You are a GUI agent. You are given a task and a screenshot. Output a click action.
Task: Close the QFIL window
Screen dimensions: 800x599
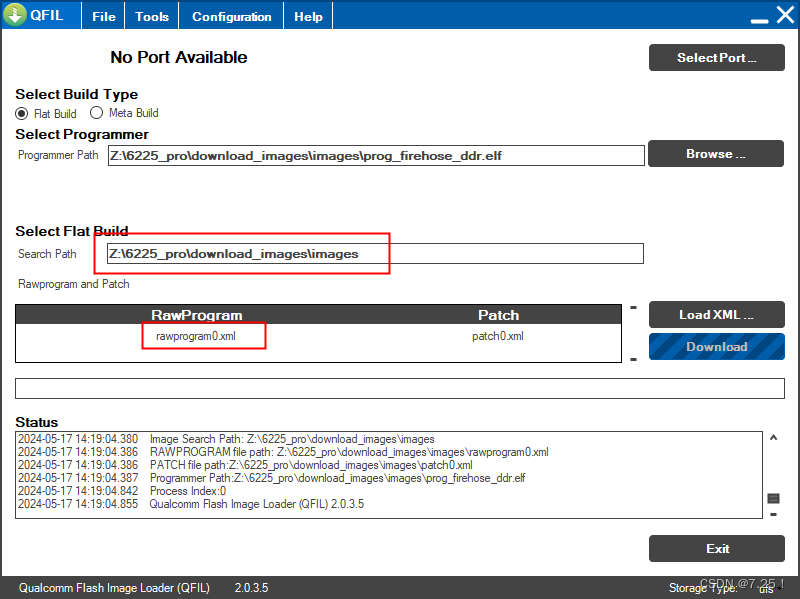(x=785, y=15)
